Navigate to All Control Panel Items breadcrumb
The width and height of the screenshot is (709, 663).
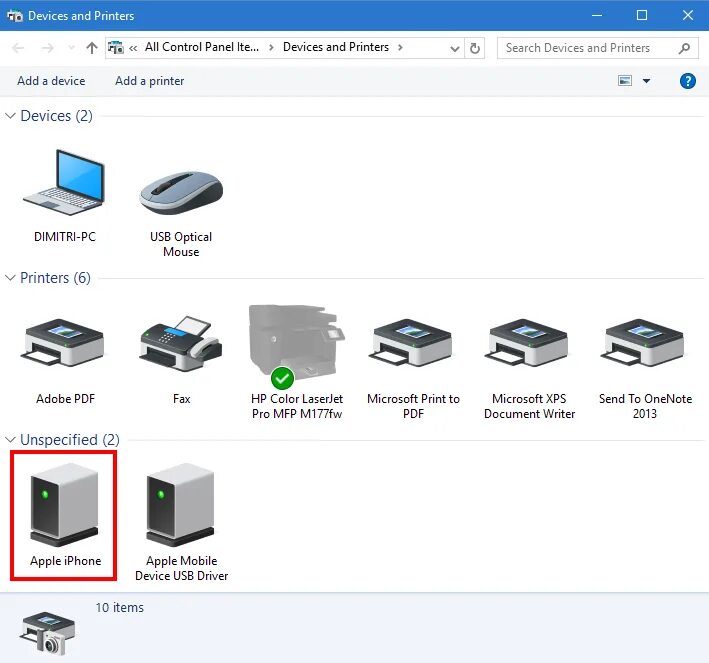tap(202, 47)
